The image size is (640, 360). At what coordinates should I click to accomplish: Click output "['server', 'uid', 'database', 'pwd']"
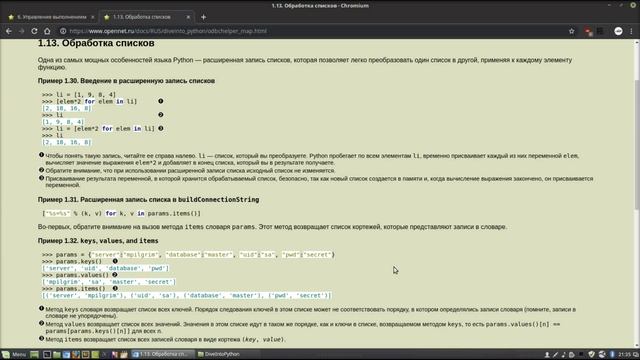(105, 268)
